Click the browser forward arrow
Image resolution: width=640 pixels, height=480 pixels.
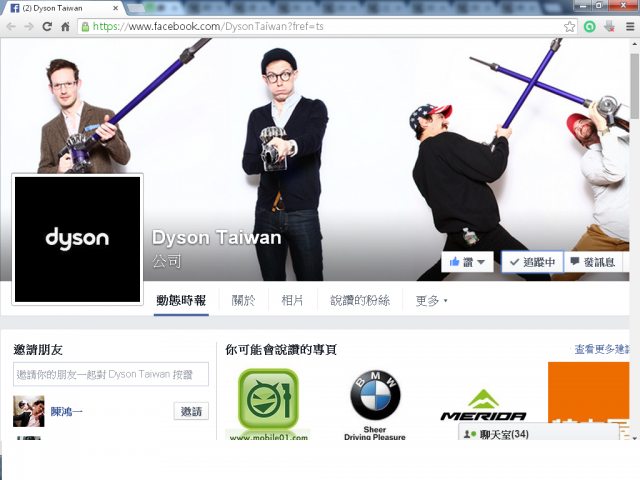point(29,27)
